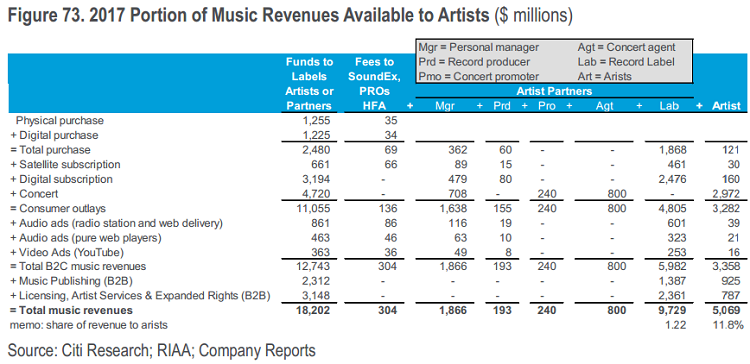This screenshot has height=364, width=750.
Task: Select the 2,972 concert artist value
Action: pos(728,194)
